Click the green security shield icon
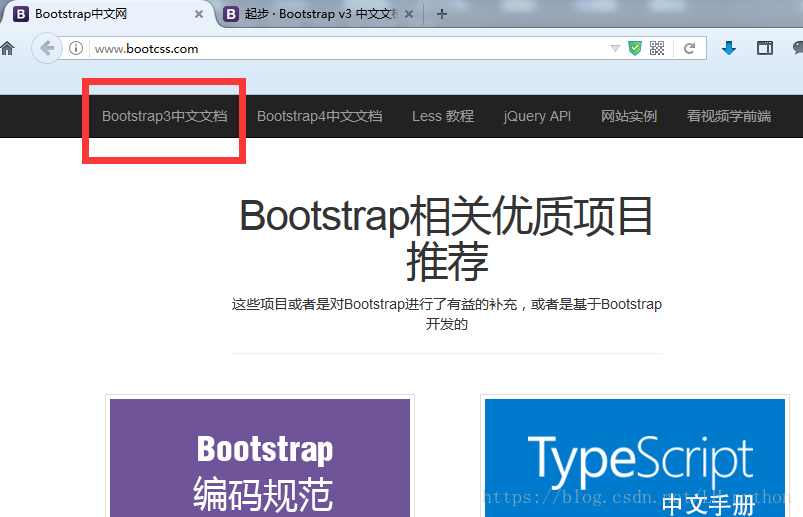This screenshot has width=803, height=517. [635, 49]
